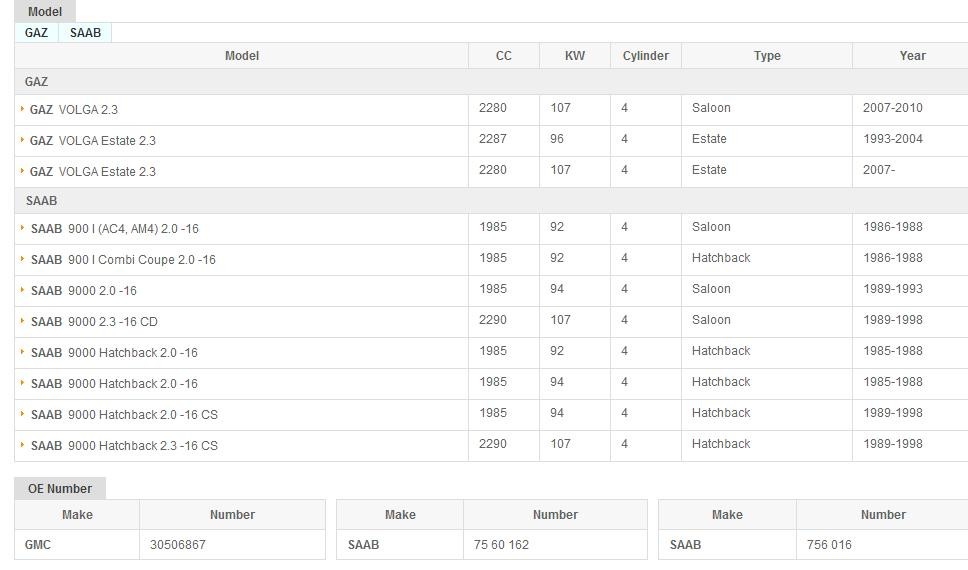Screen dimensions: 968x570
Task: Switch to the GAZ tab
Action: coord(36,33)
